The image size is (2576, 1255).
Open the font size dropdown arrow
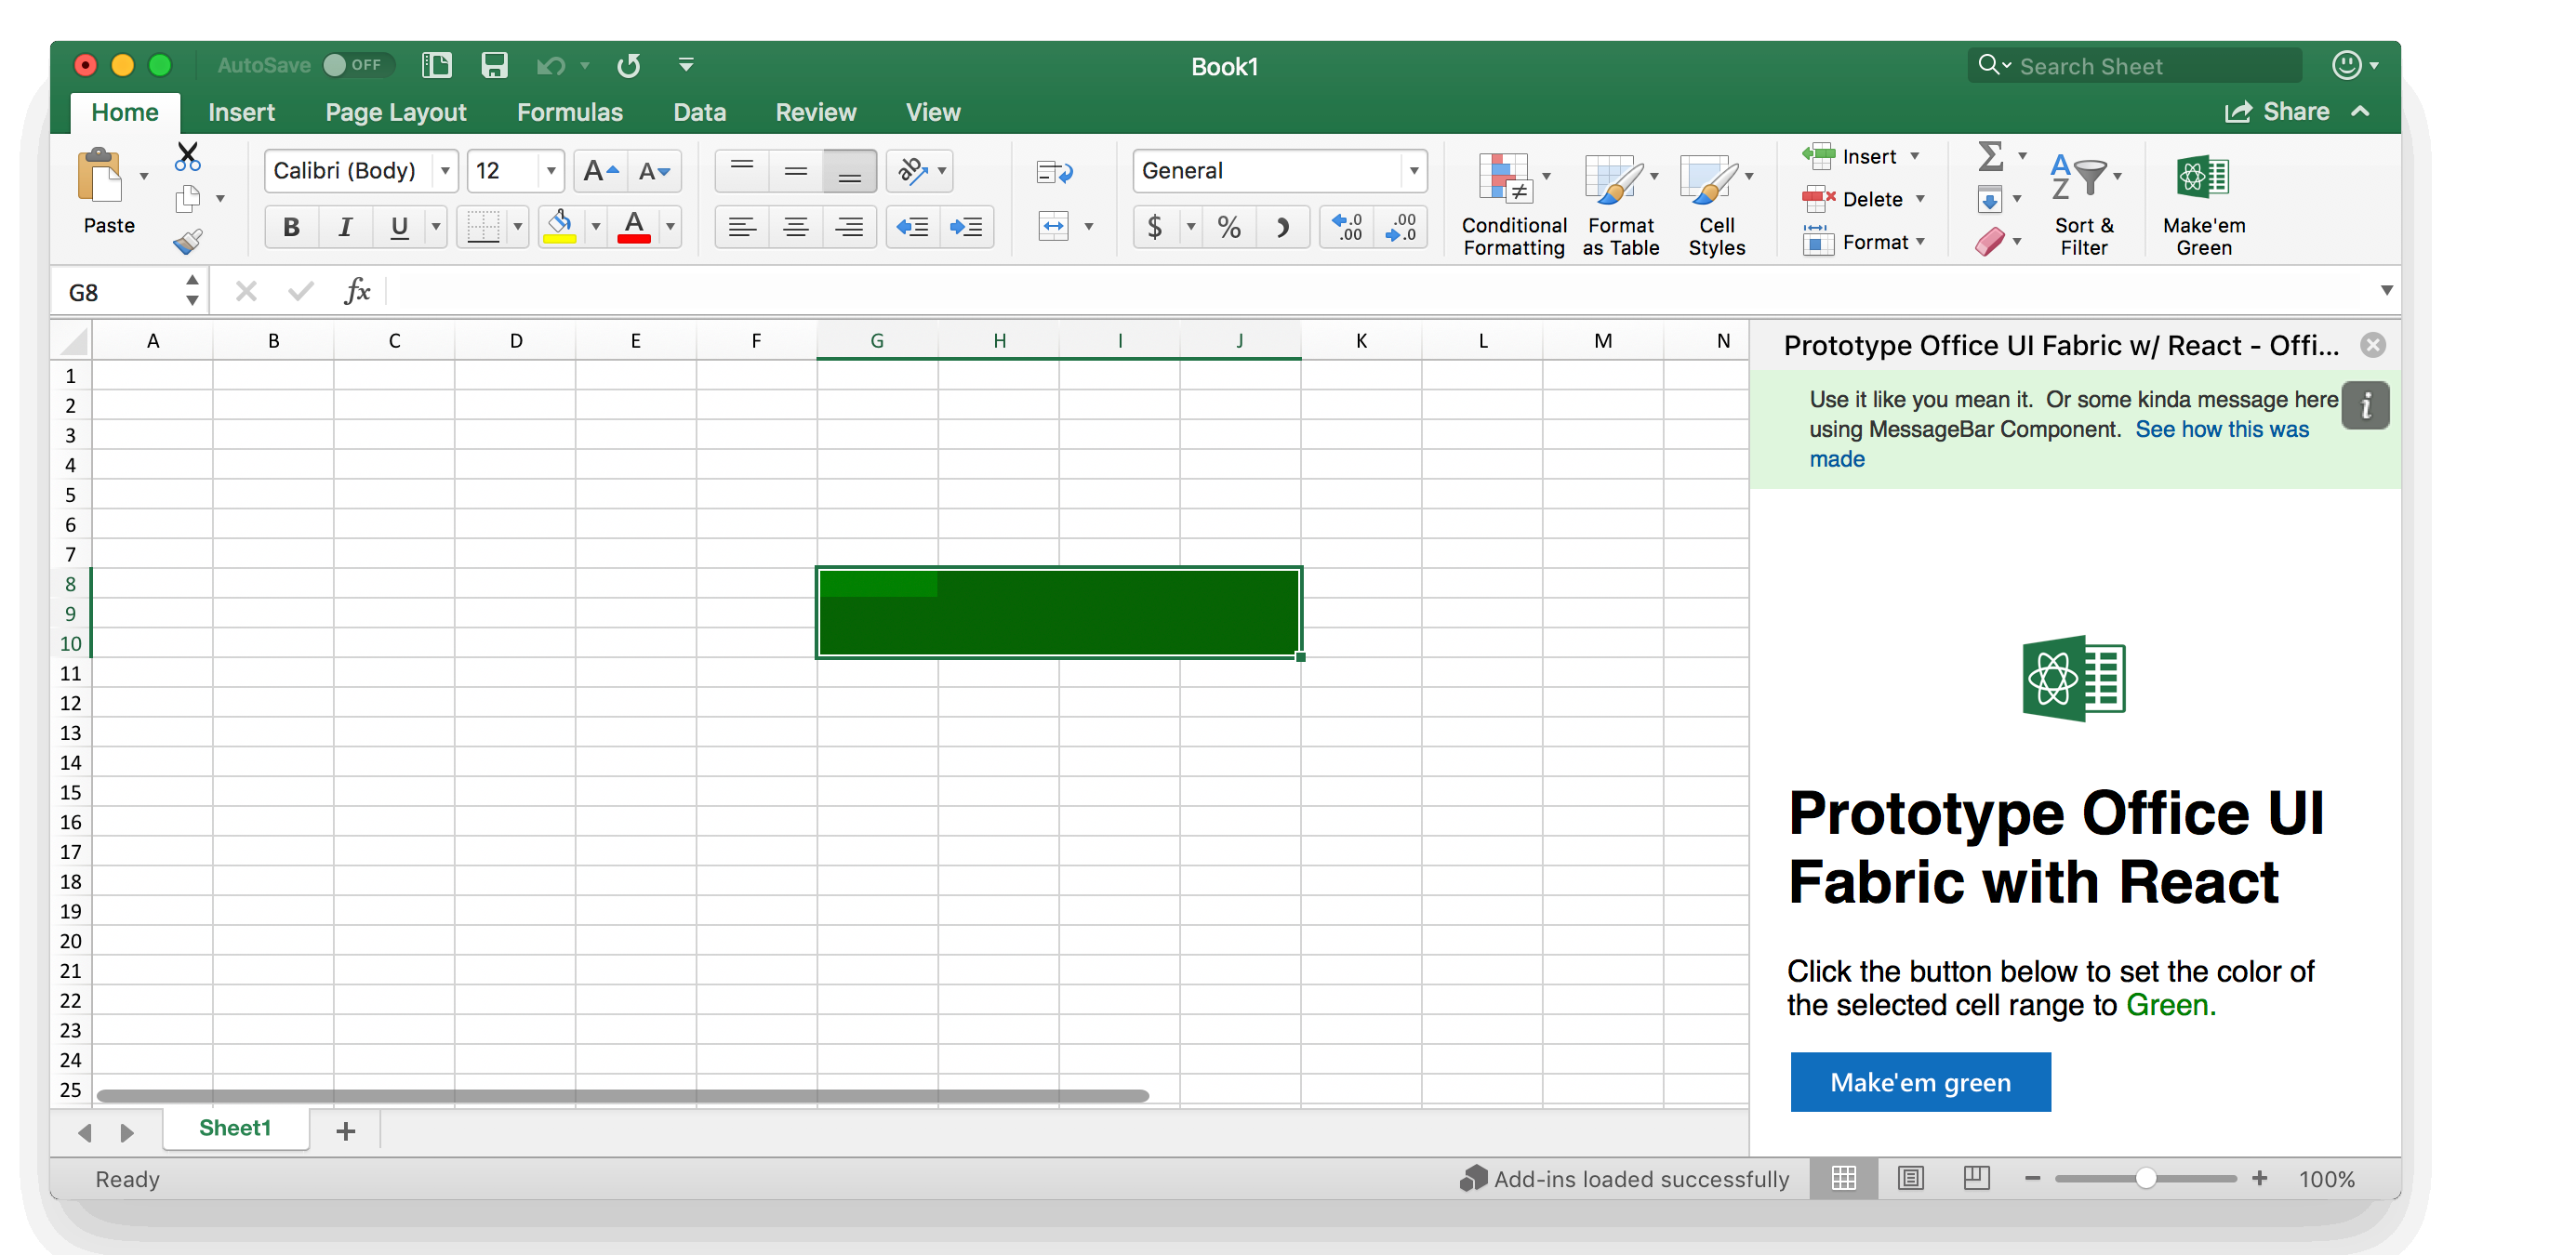tap(550, 171)
